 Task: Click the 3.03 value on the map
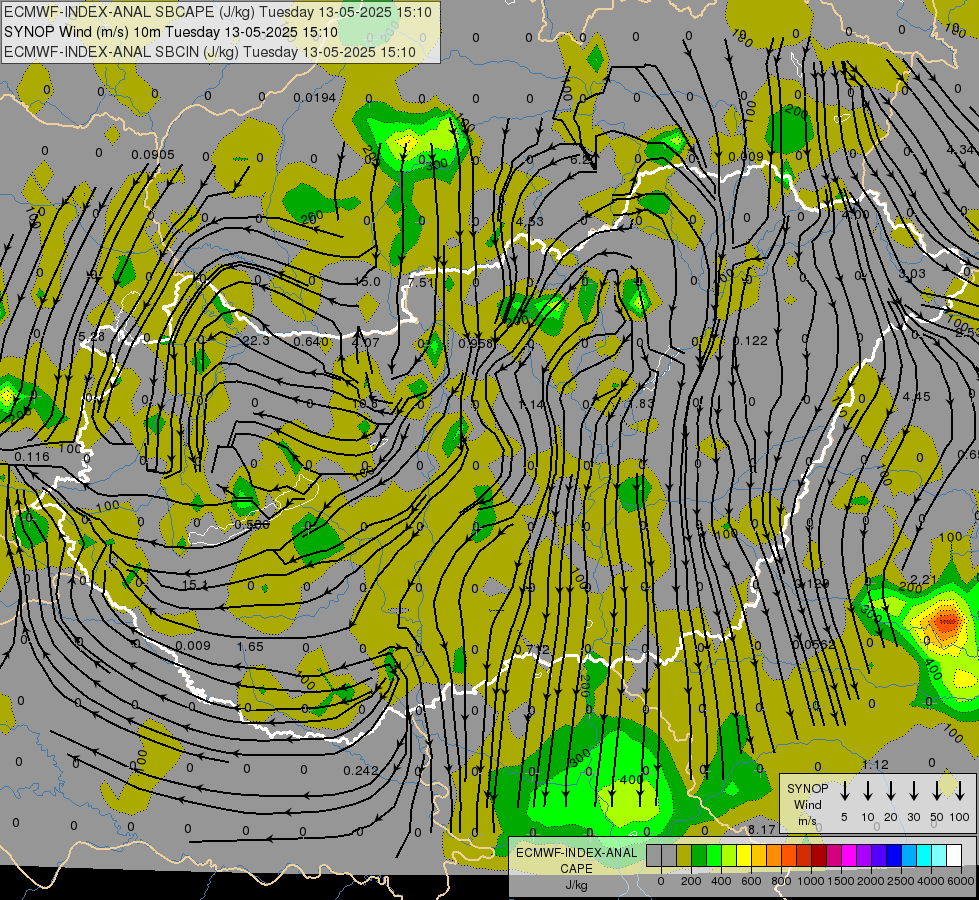[x=912, y=274]
